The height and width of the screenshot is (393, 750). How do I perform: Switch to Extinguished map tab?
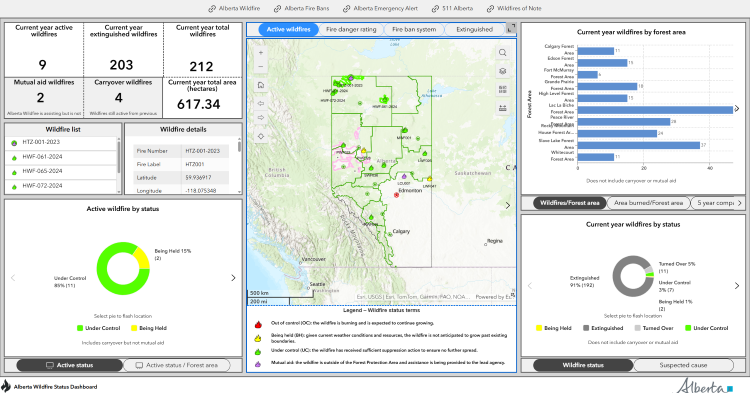[x=474, y=29]
